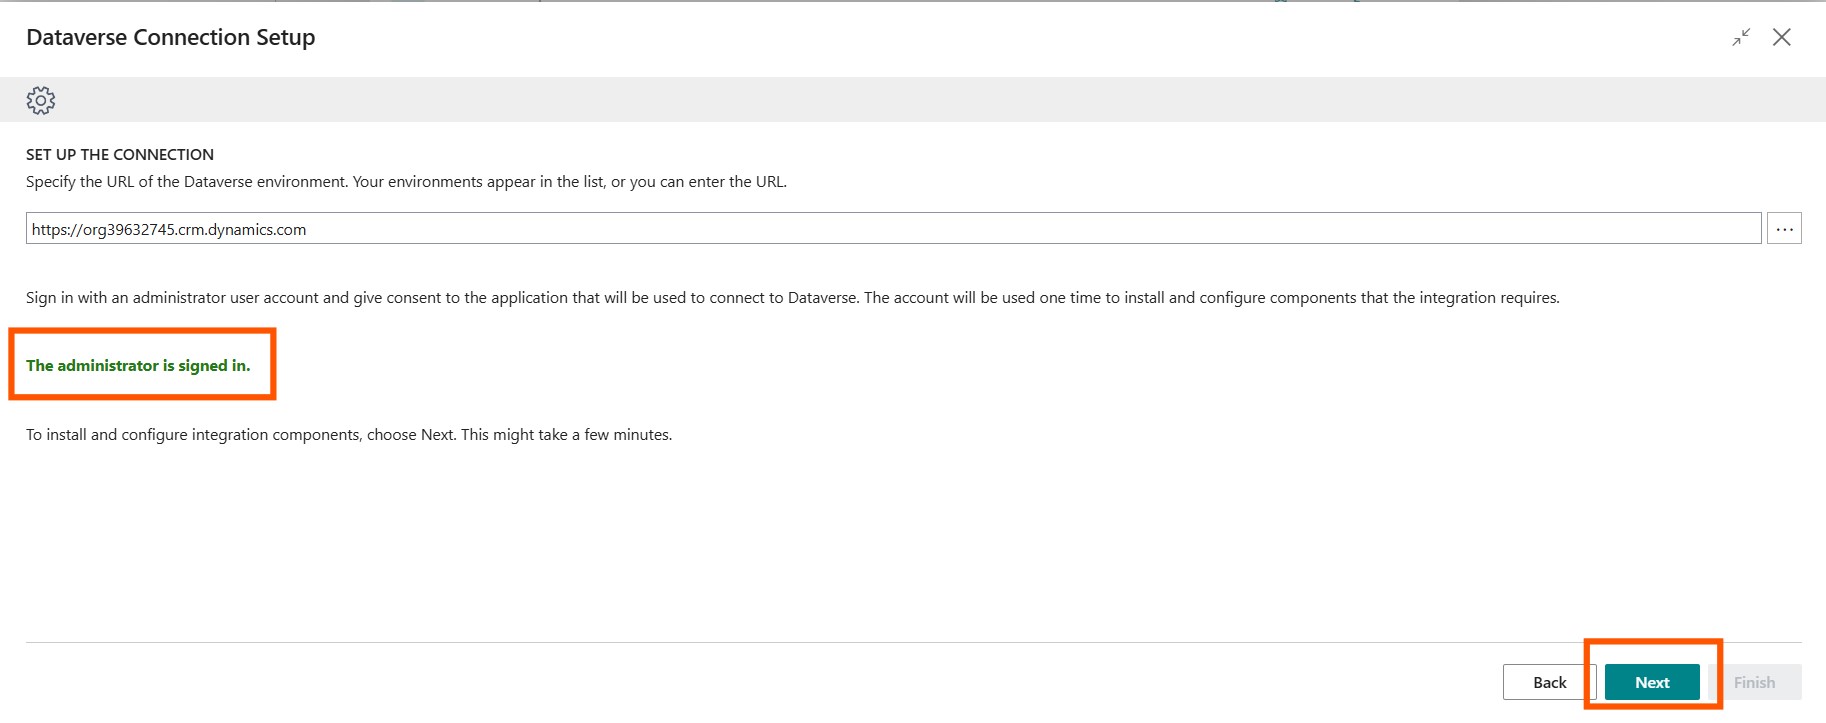Click the Dataverse environment URL field

[893, 229]
